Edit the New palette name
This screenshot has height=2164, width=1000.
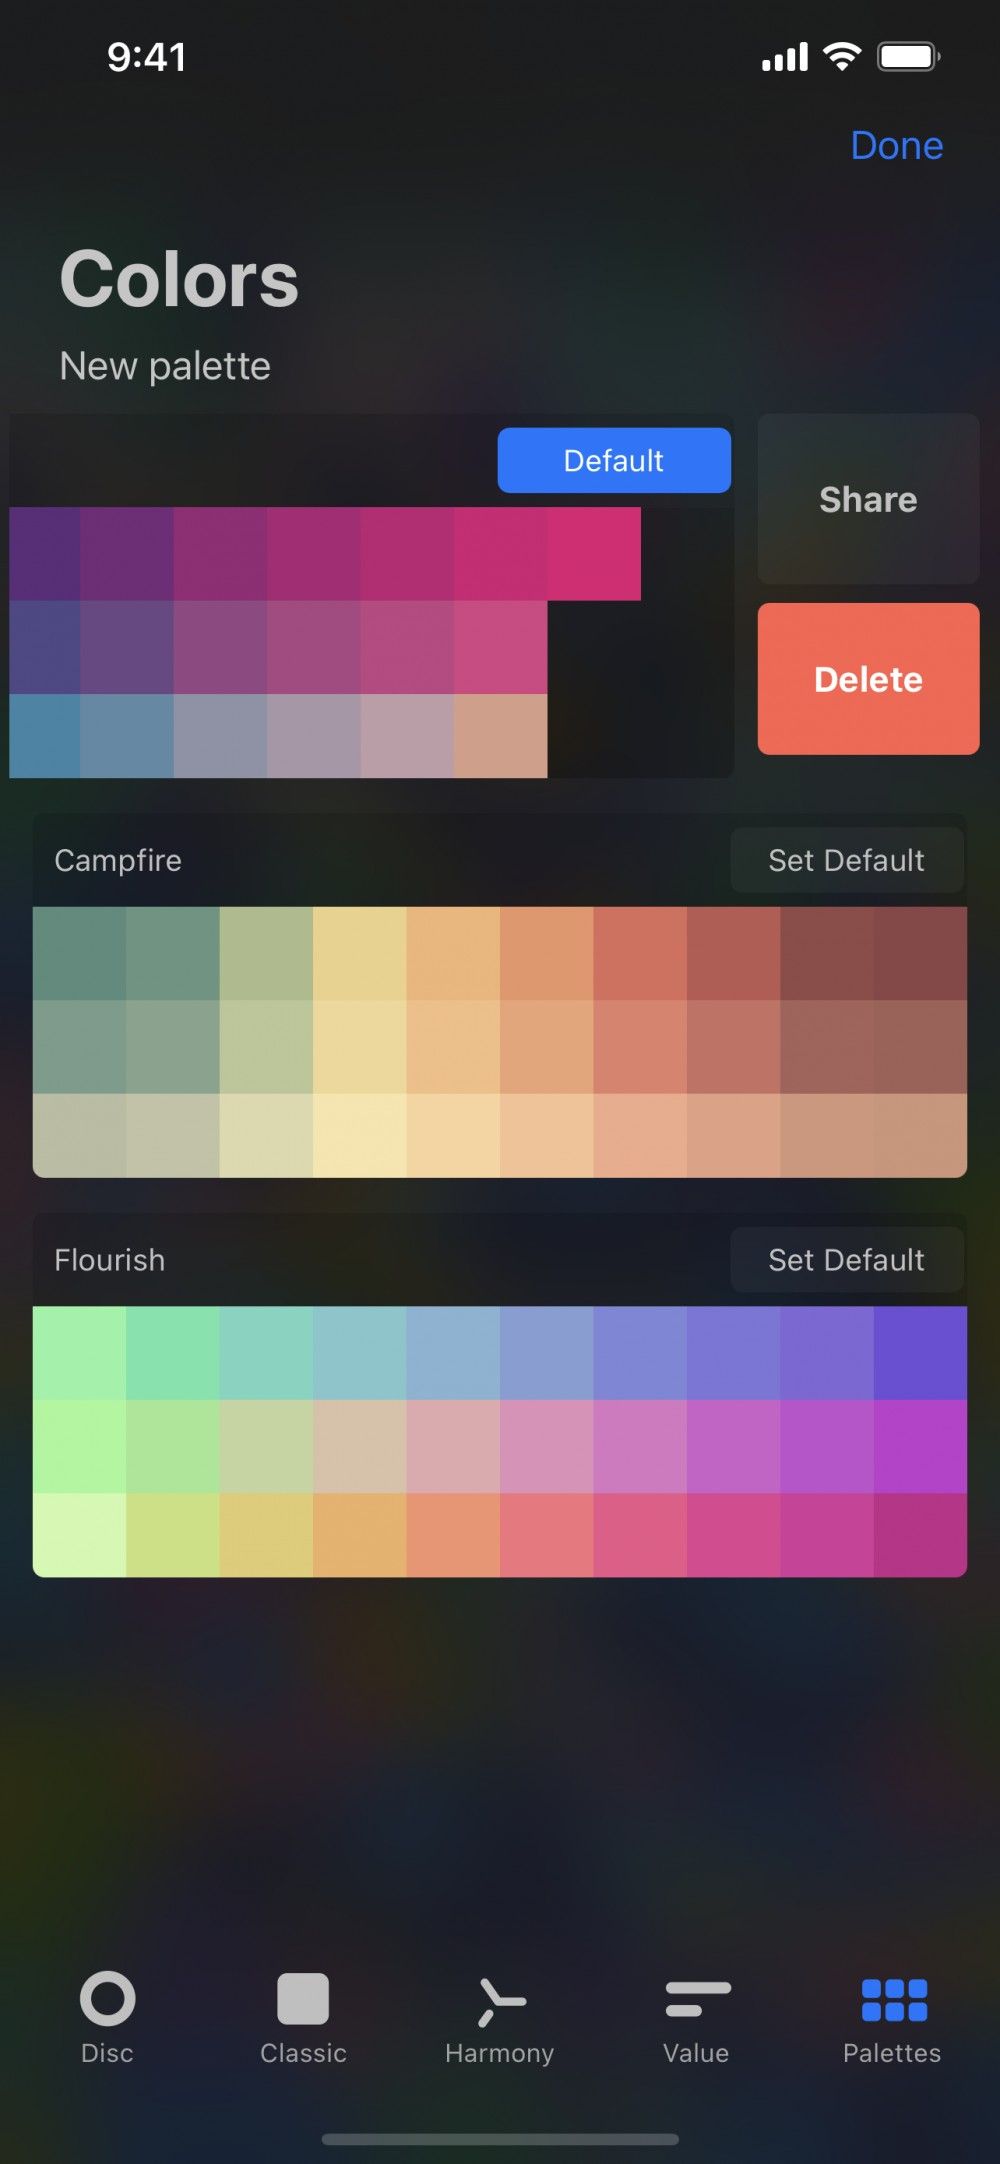pos(165,366)
